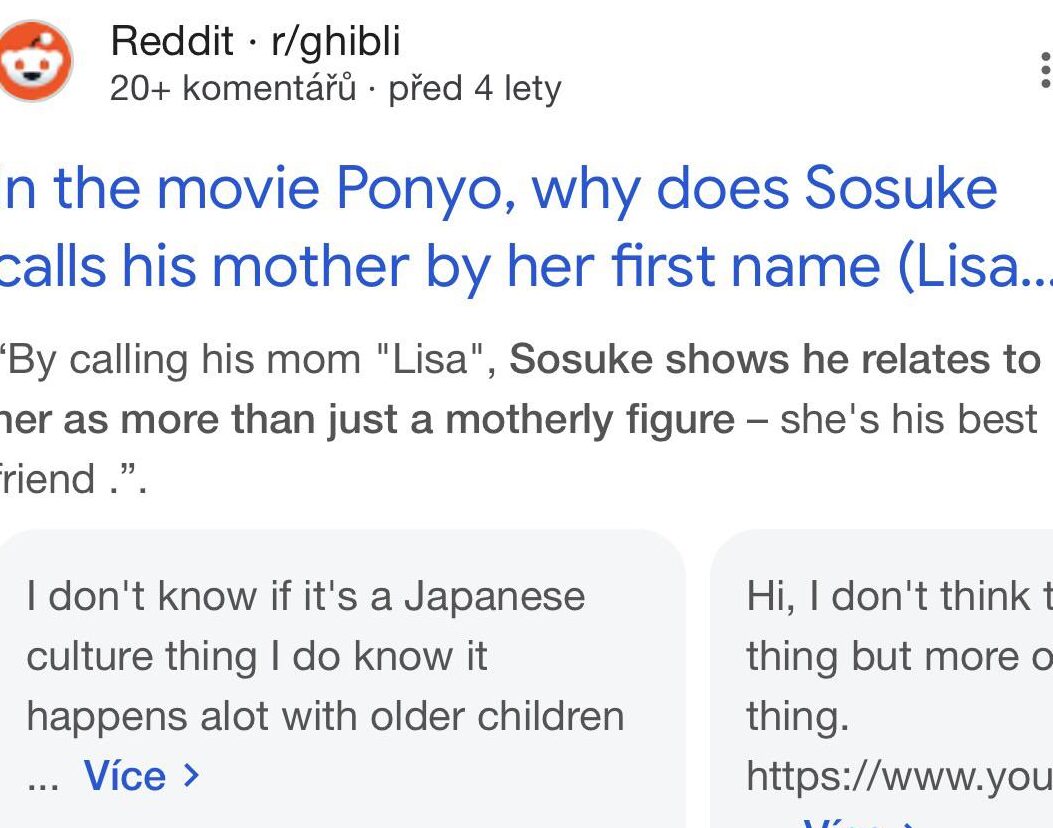This screenshot has width=1053, height=828.
Task: Click the "před 4 lety" timestamp
Action: tap(474, 88)
